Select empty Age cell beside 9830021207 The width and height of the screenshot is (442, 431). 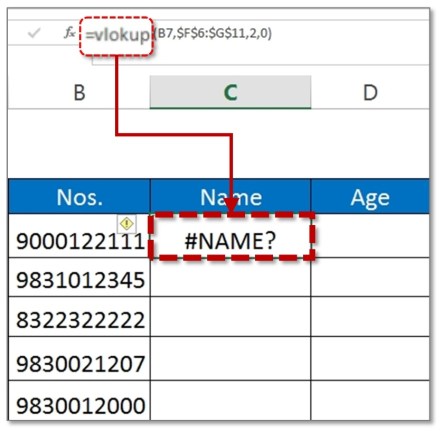coord(370,359)
